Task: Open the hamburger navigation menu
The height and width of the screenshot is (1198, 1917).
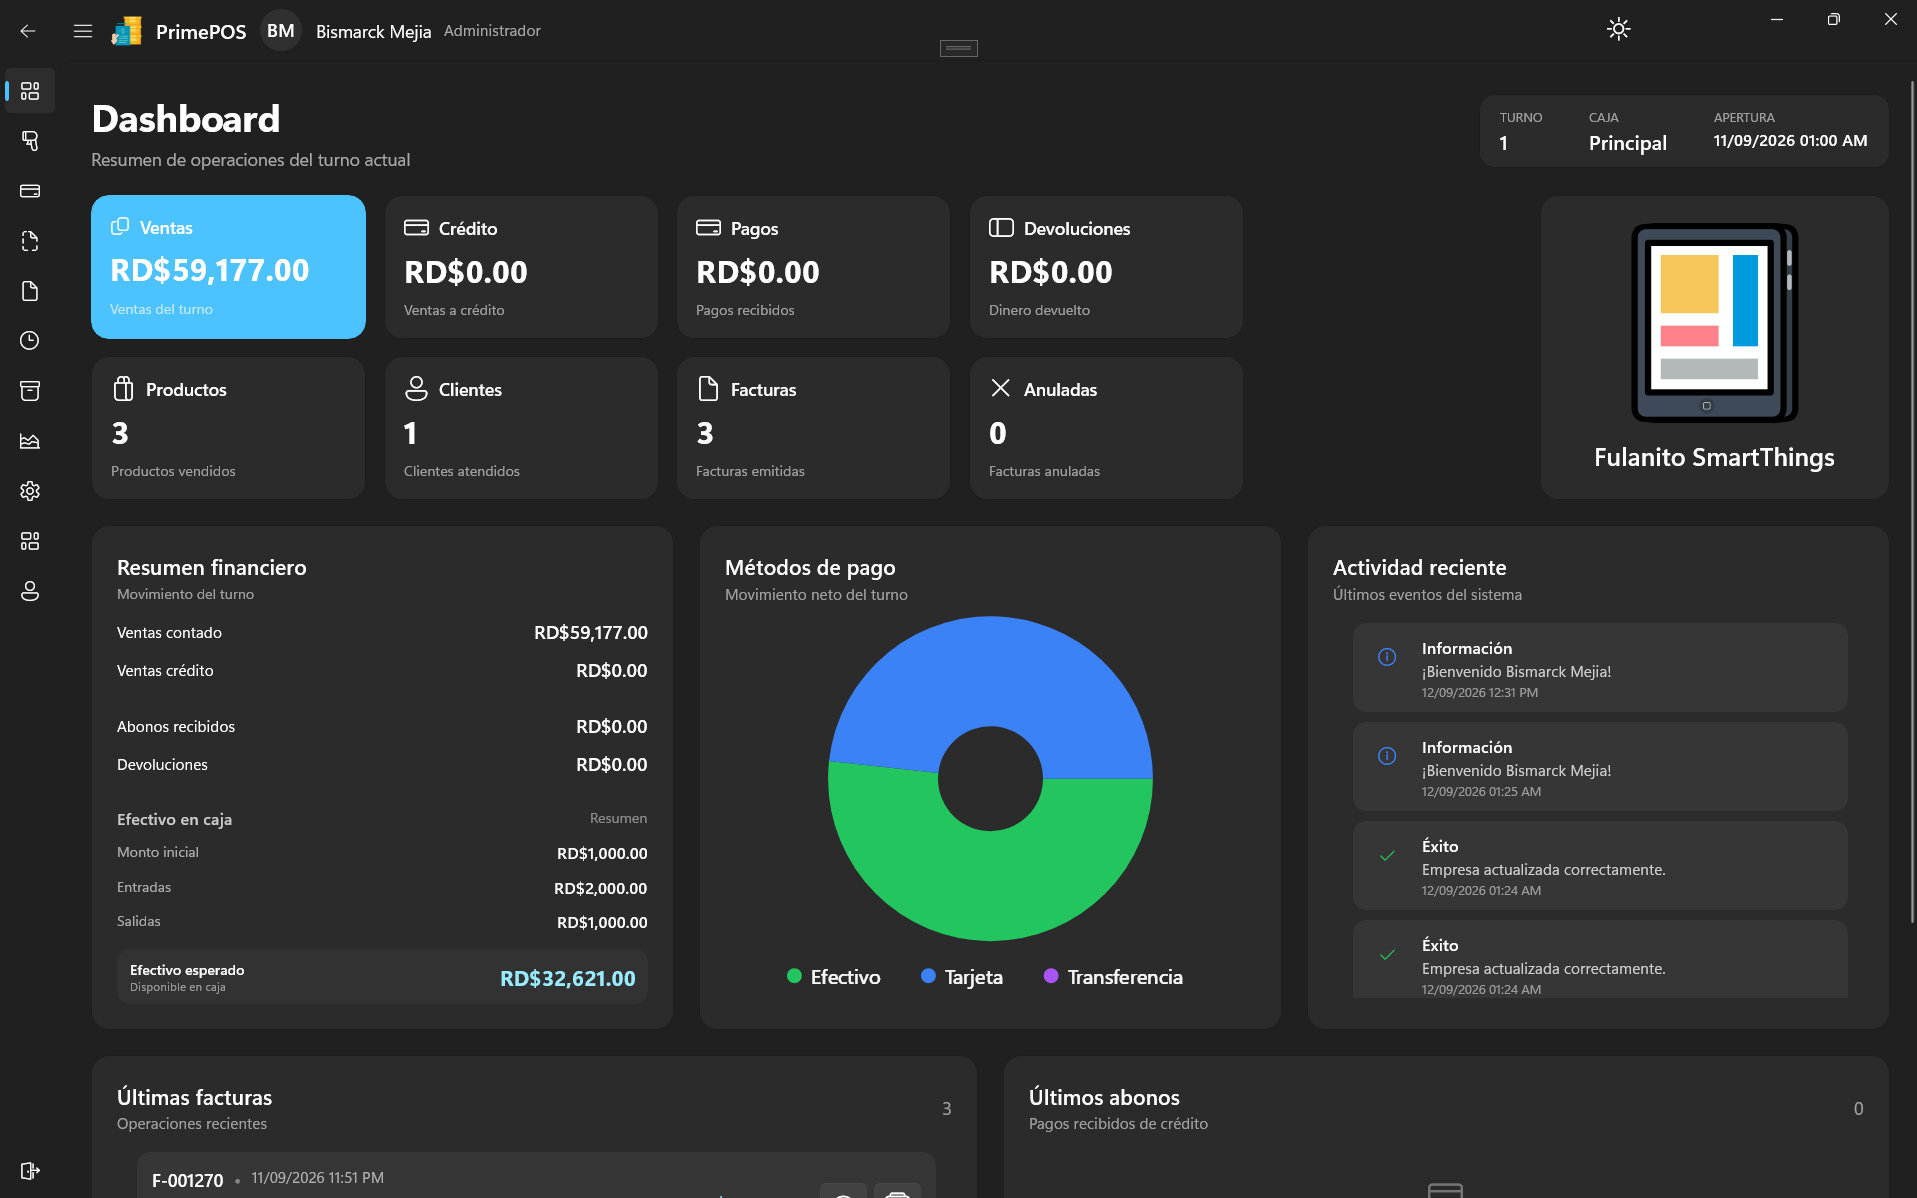Action: [x=83, y=31]
